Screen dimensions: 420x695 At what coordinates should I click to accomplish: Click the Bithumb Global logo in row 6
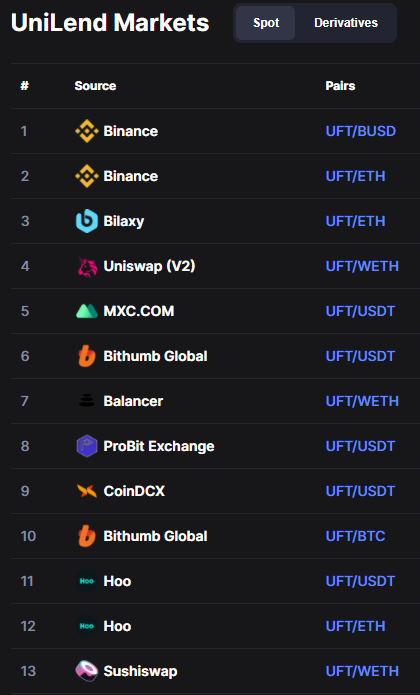[x=86, y=356]
